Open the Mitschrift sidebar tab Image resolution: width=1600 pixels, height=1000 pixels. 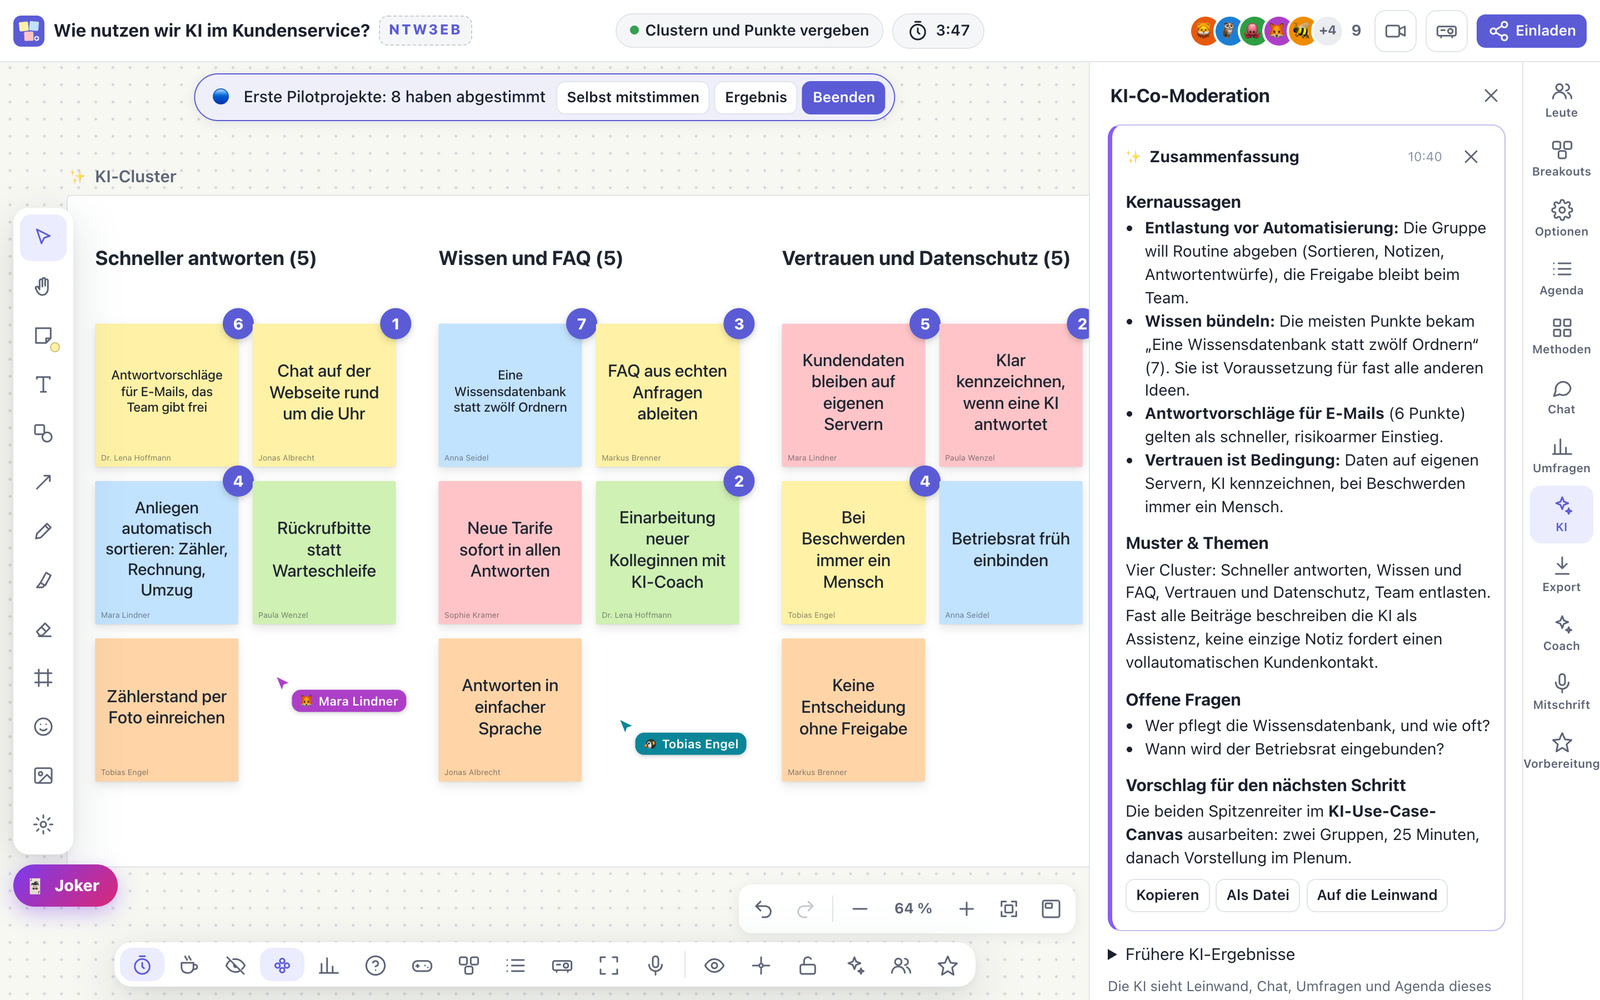click(x=1561, y=692)
